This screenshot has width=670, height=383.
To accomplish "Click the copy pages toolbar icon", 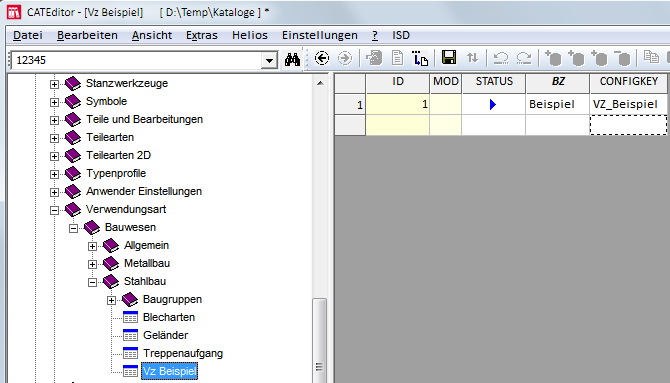I will (651, 57).
